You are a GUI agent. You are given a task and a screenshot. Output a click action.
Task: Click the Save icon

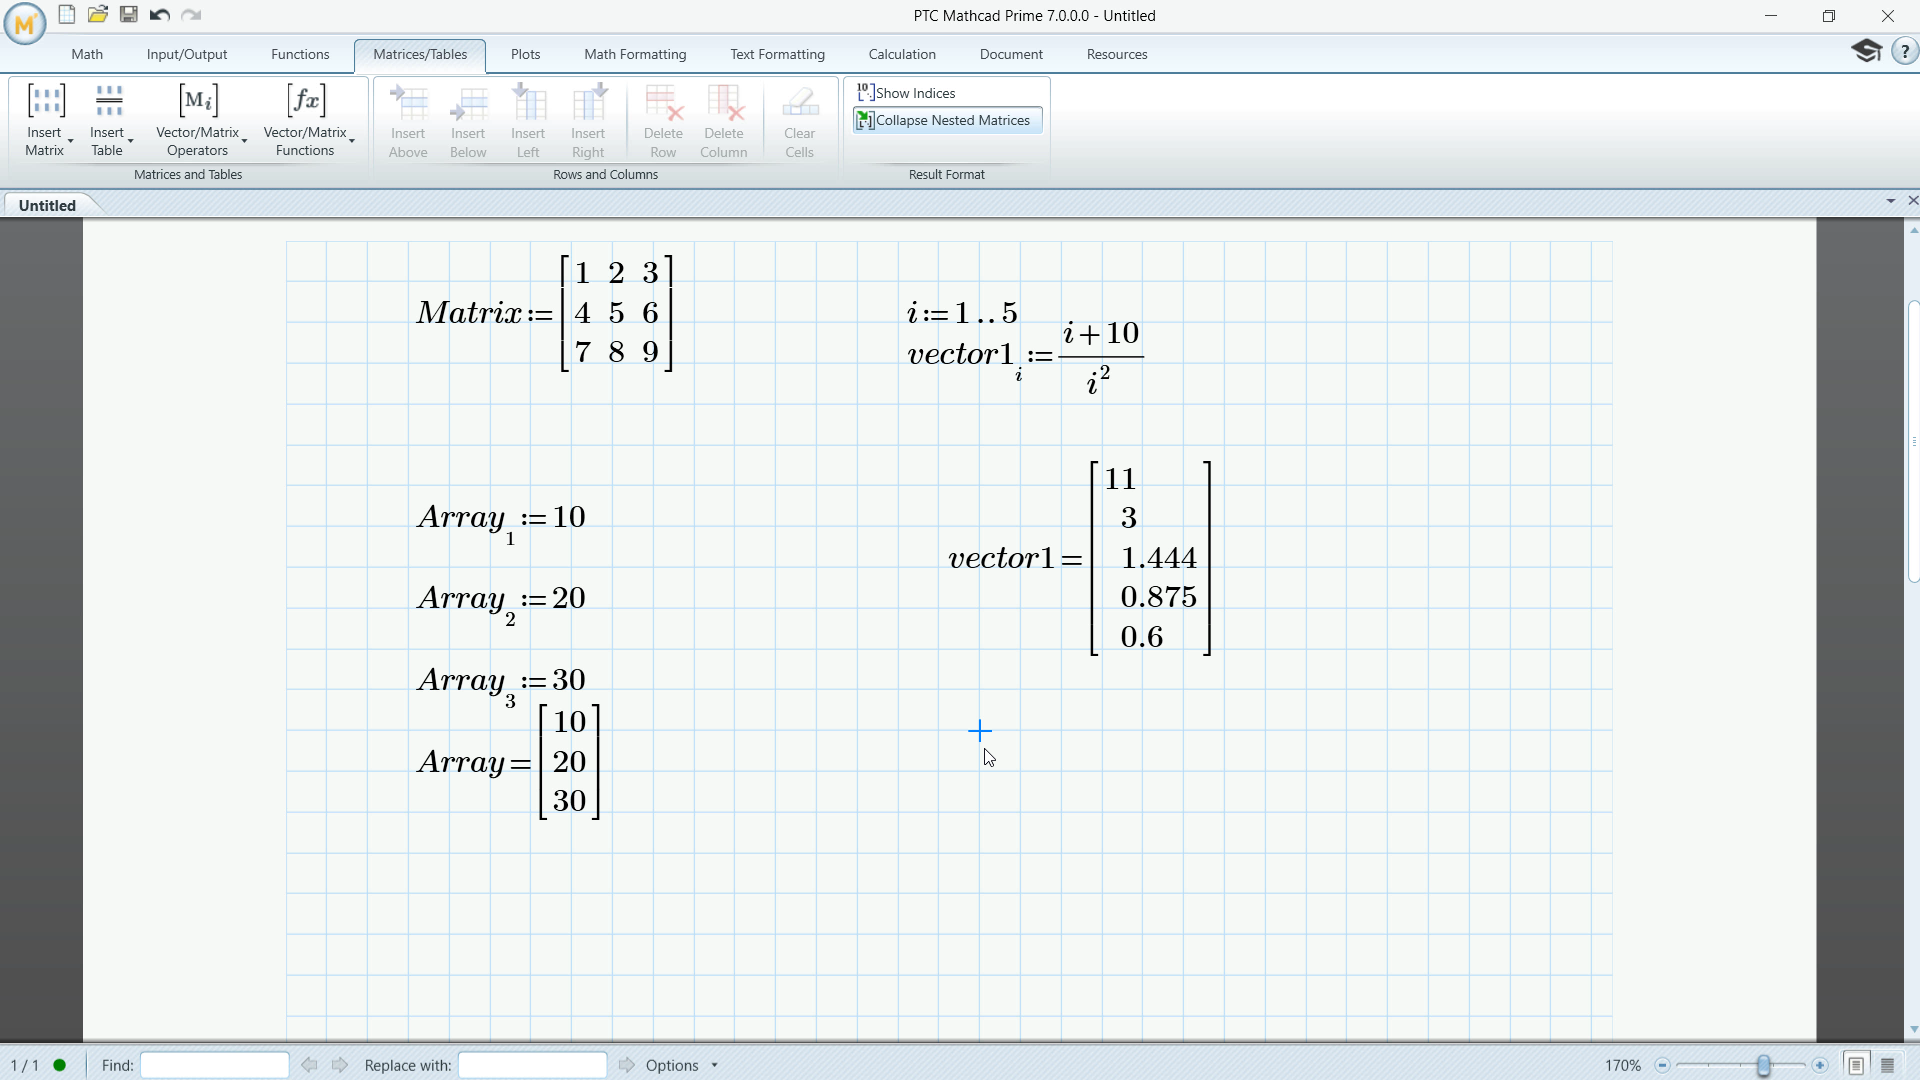[129, 14]
